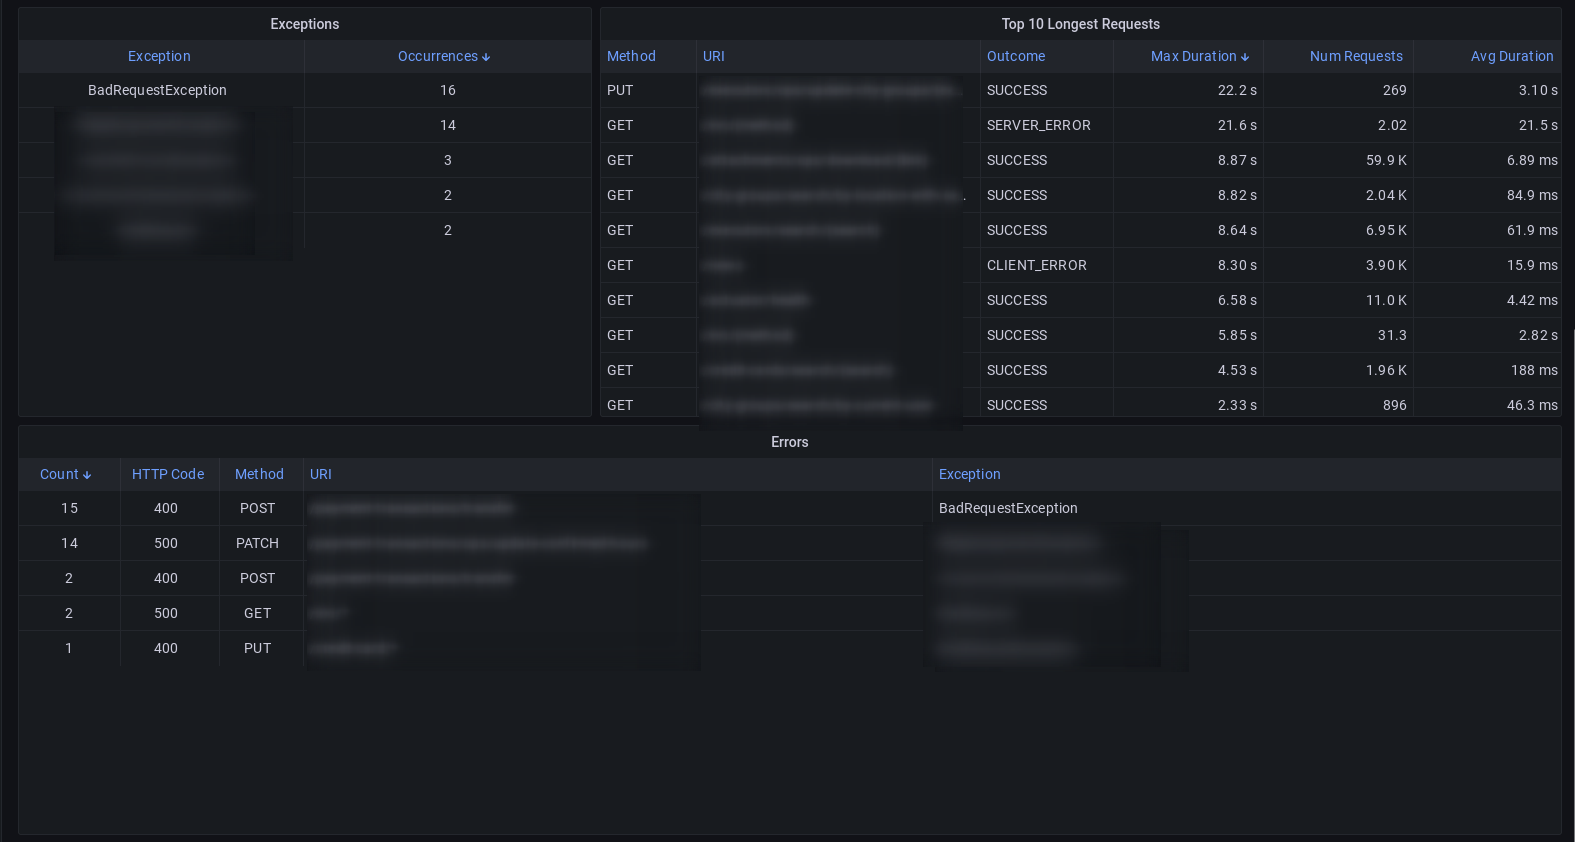Click the sort arrow beside Occurrences header
Screen dimensions: 1575x842
[x=486, y=57]
